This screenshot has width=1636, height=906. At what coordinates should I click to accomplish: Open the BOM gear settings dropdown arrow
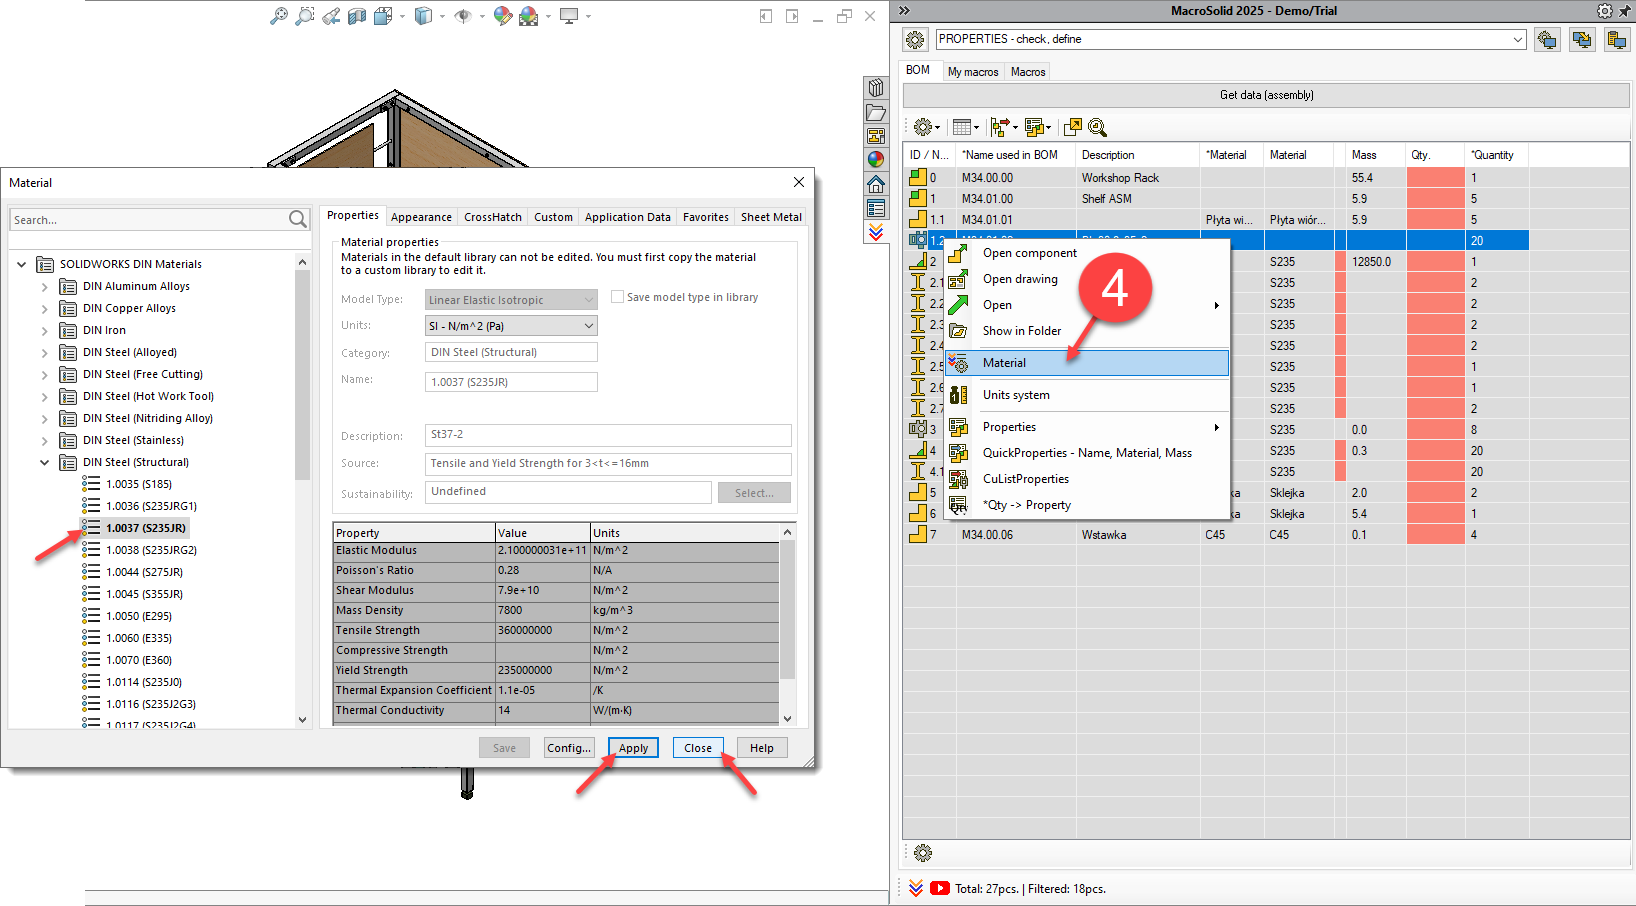[x=937, y=128]
